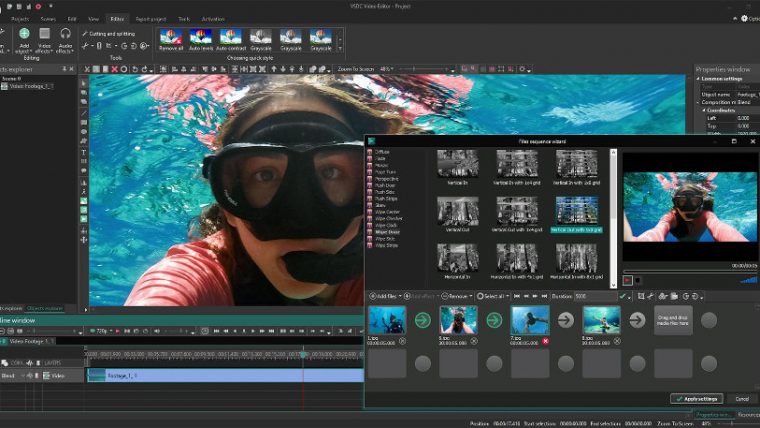
Task: Open the Scenes menu tab
Action: (48, 19)
